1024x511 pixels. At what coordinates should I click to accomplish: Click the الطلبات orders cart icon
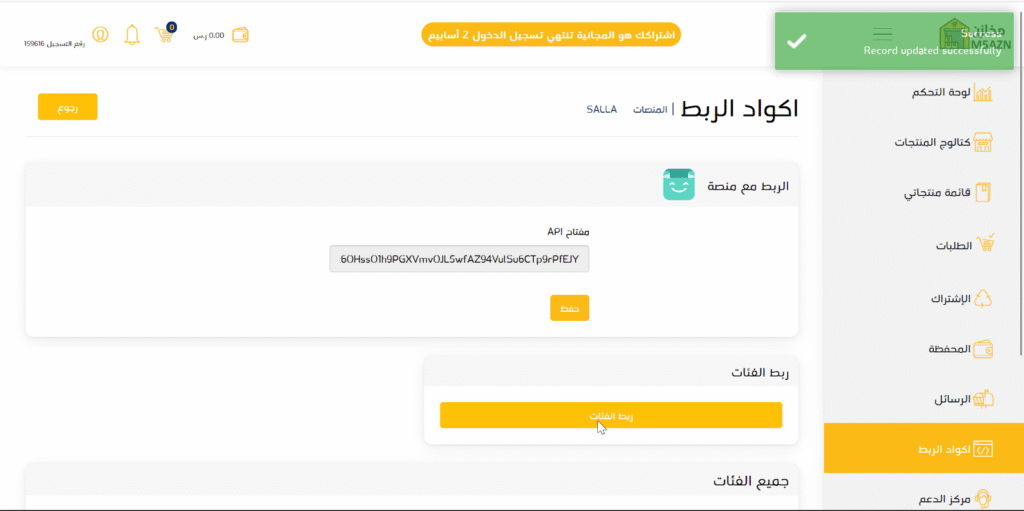[983, 245]
